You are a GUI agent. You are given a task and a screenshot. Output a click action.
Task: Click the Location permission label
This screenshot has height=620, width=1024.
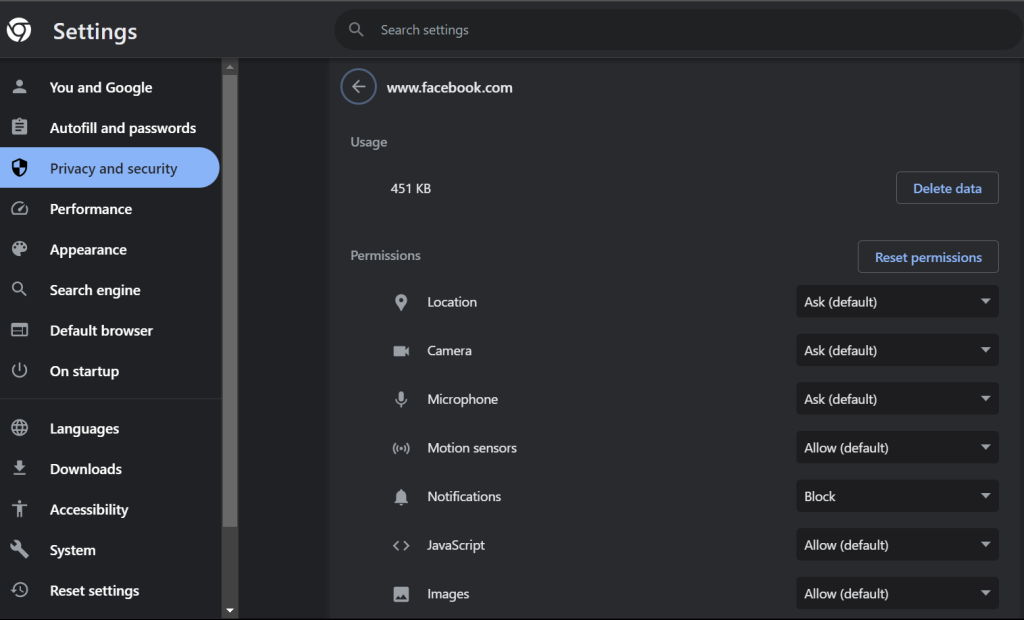tap(452, 302)
